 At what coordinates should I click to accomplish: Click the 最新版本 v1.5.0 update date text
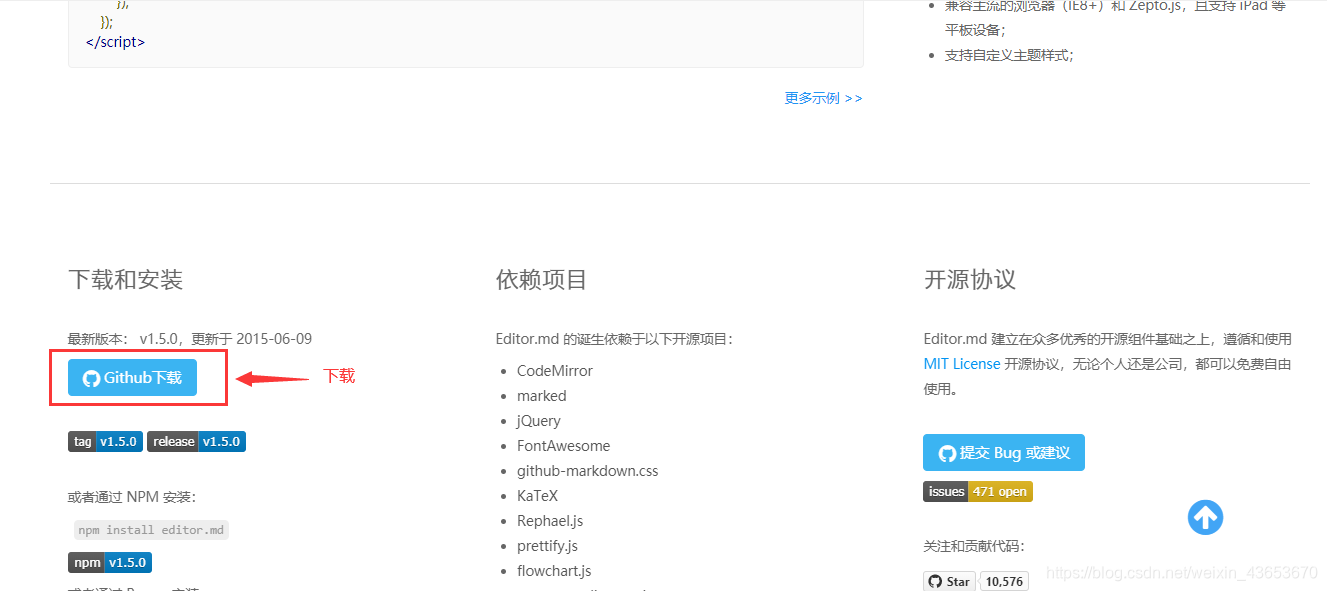point(190,339)
